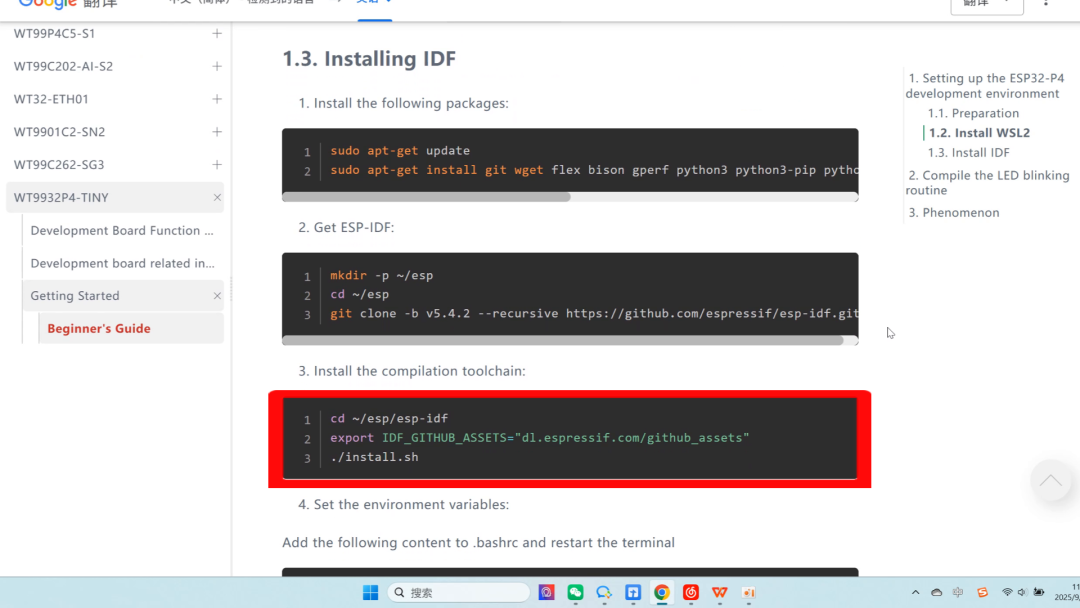Click 'Install the following packages' step text
This screenshot has height=608, width=1080.
click(x=404, y=103)
